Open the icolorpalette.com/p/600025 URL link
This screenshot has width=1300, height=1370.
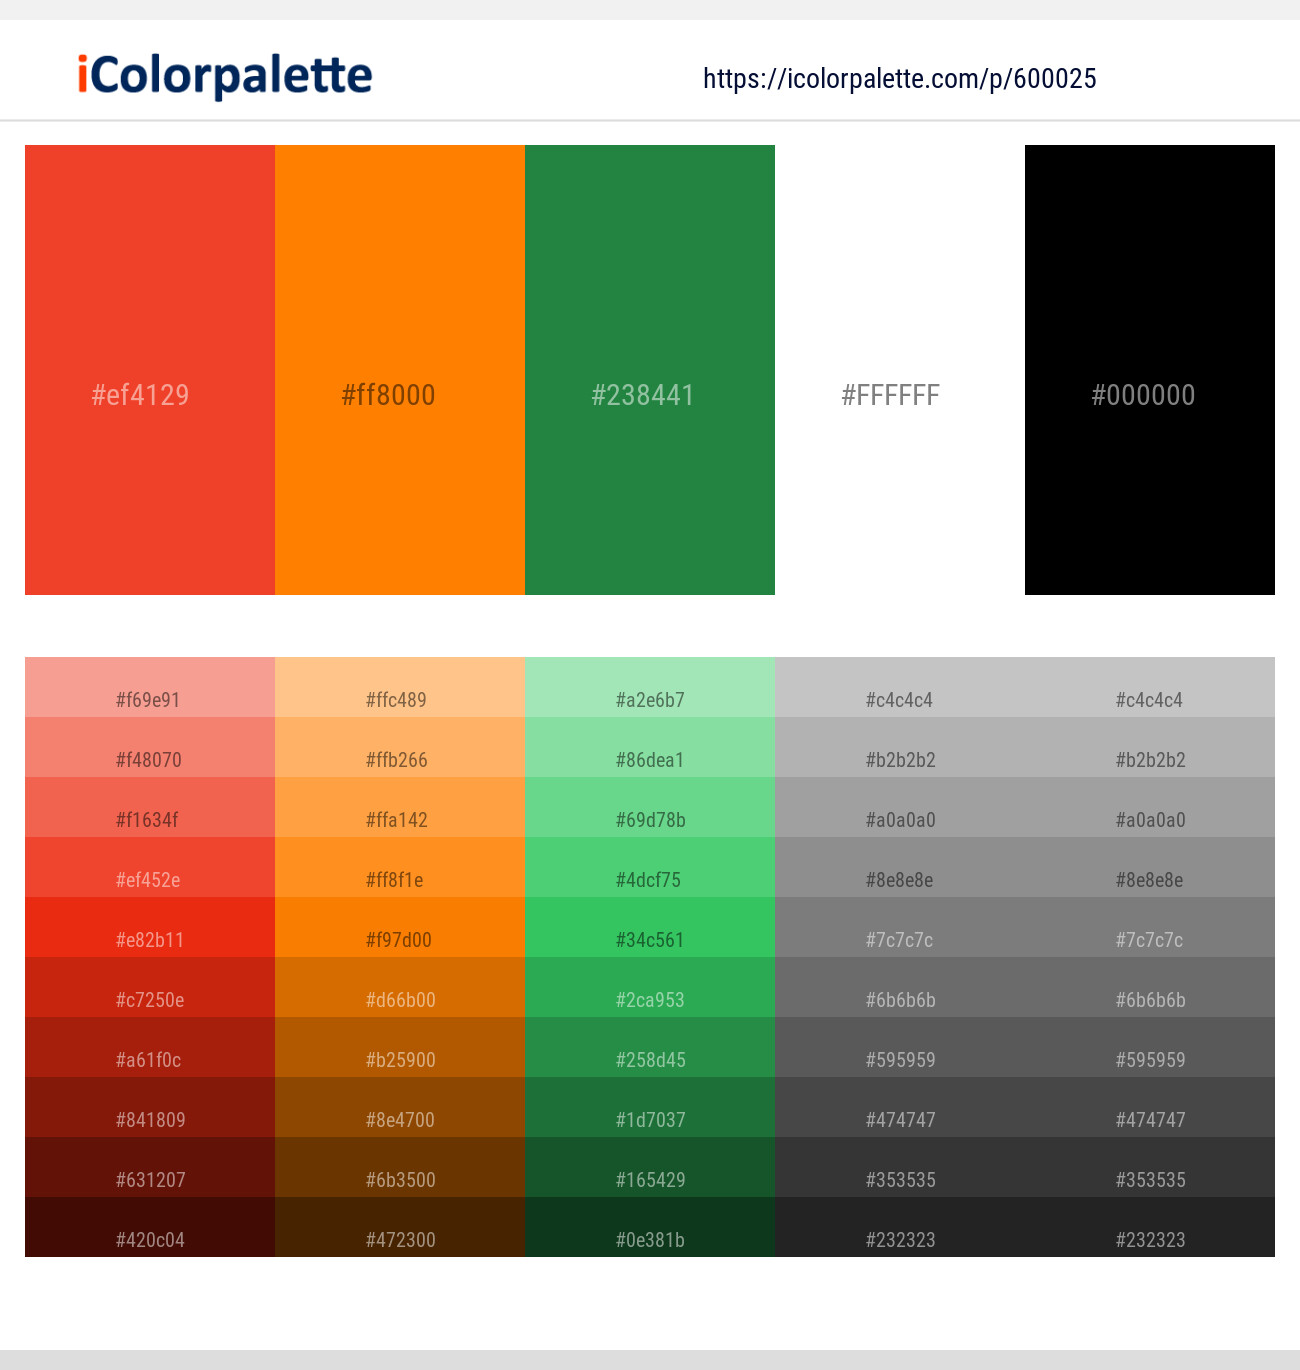(899, 79)
